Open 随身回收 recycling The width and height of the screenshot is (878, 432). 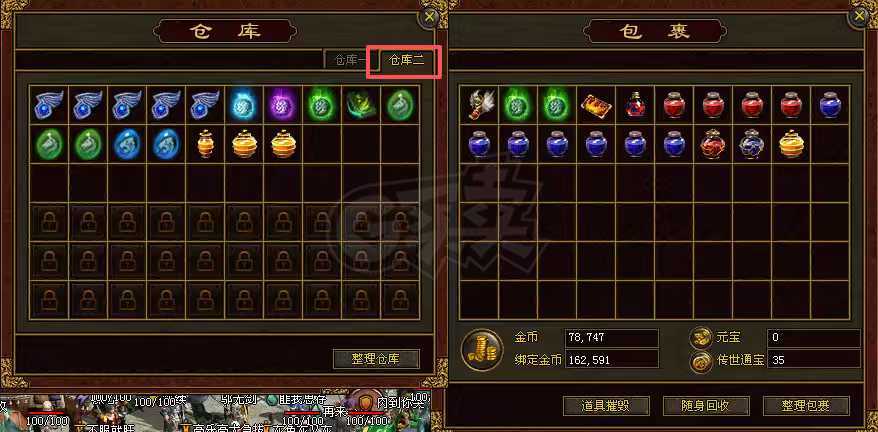(706, 406)
